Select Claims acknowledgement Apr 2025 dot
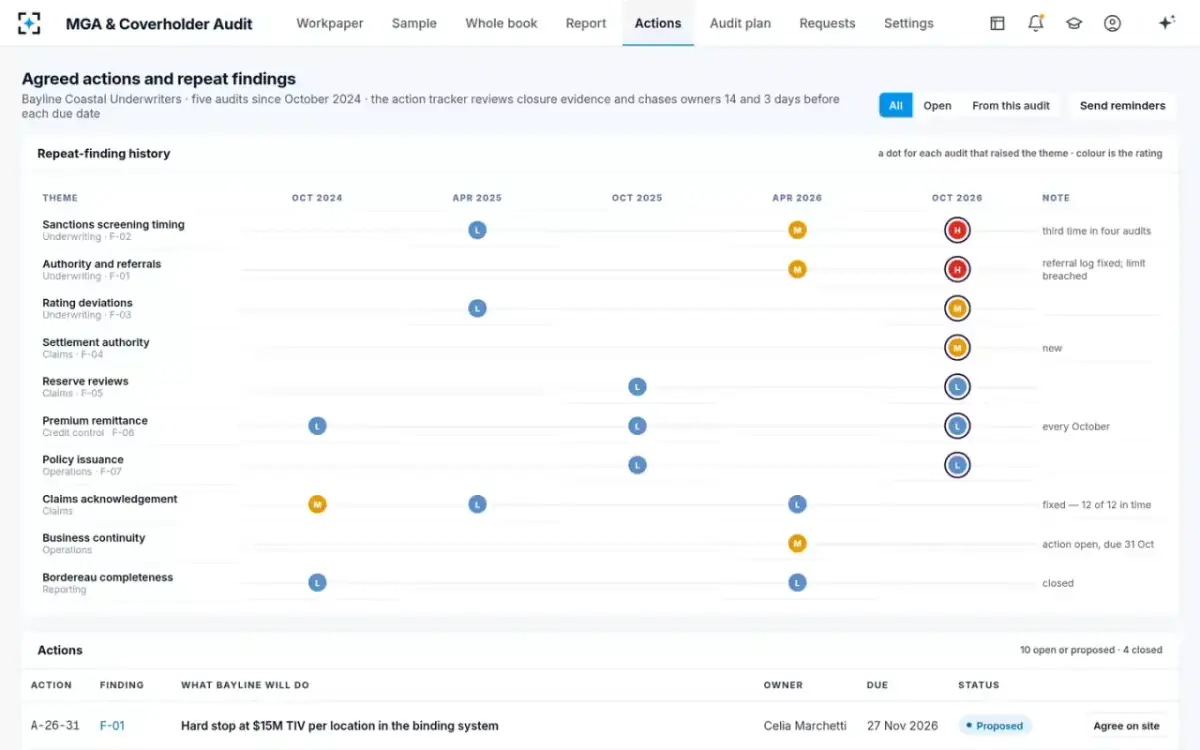The image size is (1200, 750). point(477,504)
